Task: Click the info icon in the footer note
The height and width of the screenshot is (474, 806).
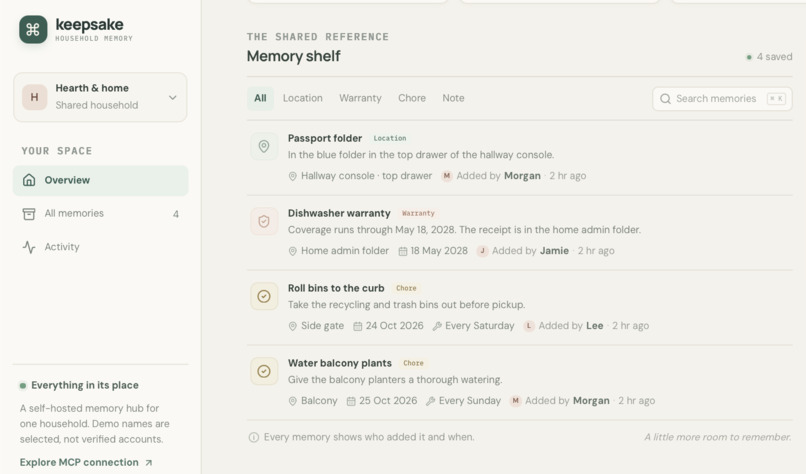Action: (x=254, y=437)
